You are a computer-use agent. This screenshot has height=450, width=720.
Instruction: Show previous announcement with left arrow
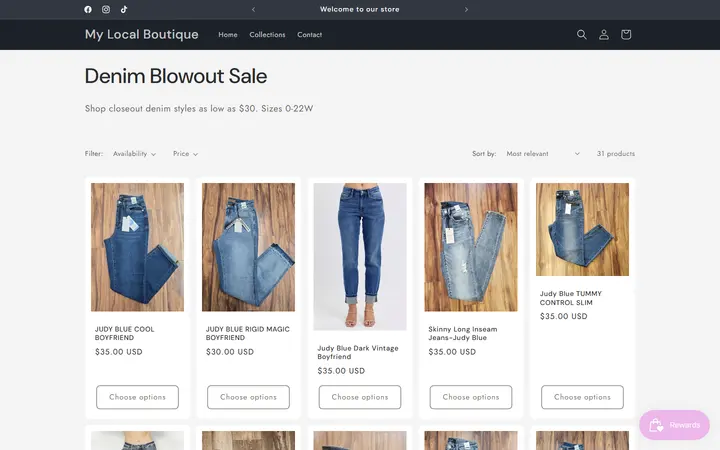coord(253,9)
